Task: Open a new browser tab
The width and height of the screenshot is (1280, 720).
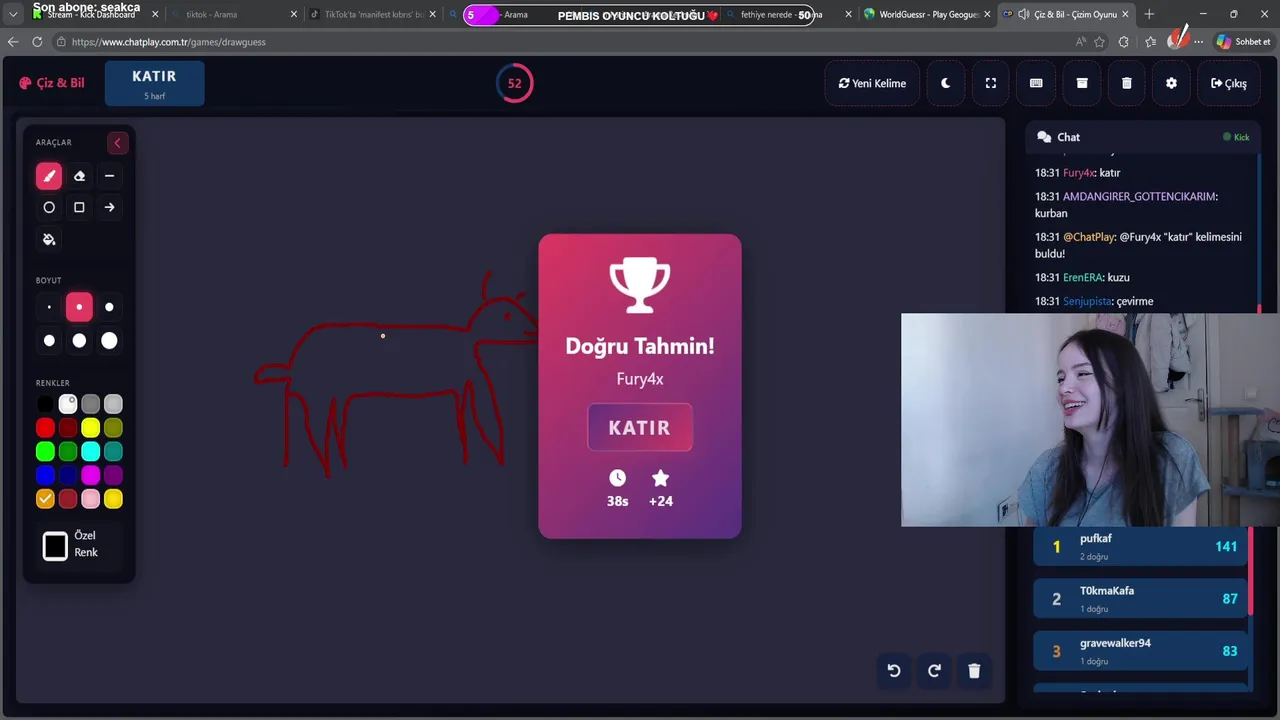Action: [x=1149, y=14]
